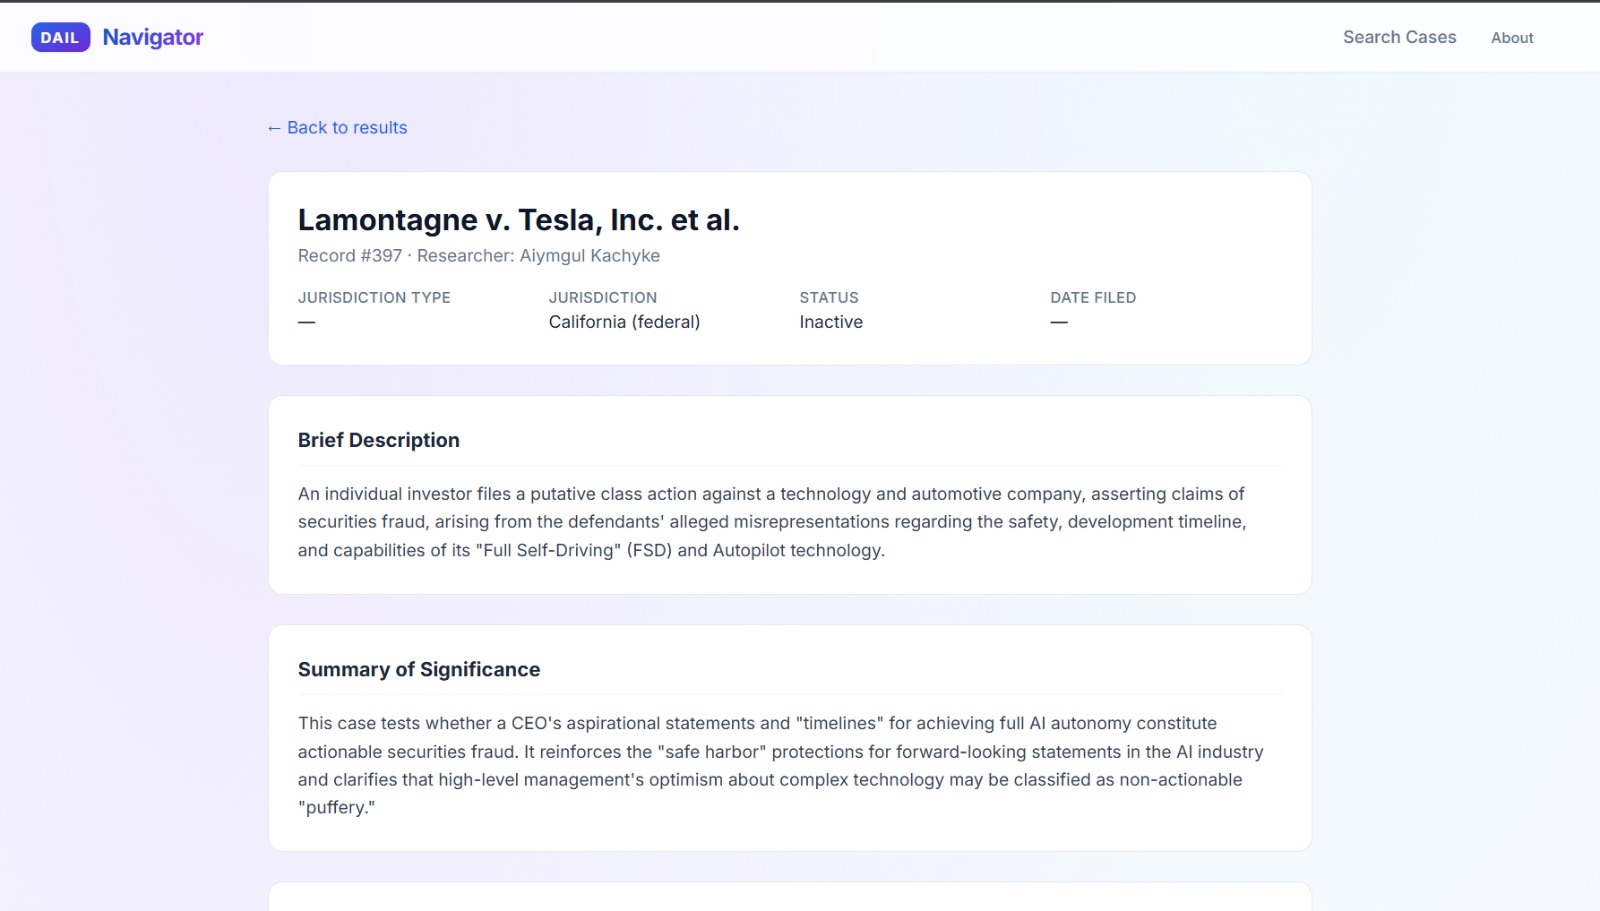The height and width of the screenshot is (911, 1600).
Task: Click the Summary of Significance heading
Action: pos(419,670)
